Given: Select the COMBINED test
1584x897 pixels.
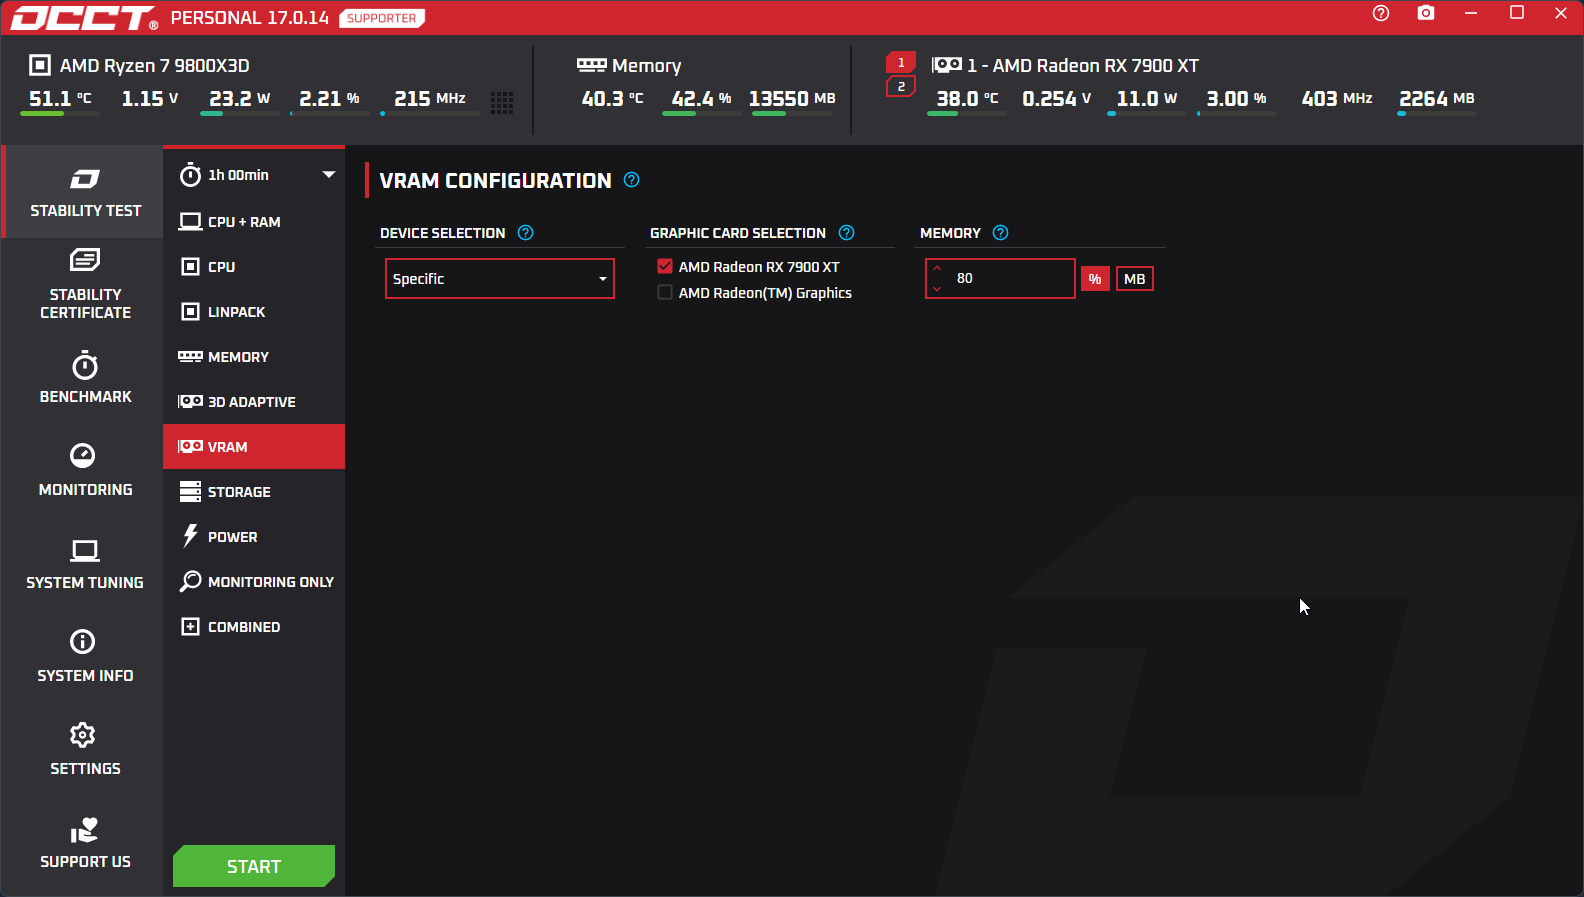Looking at the screenshot, I should (254, 627).
